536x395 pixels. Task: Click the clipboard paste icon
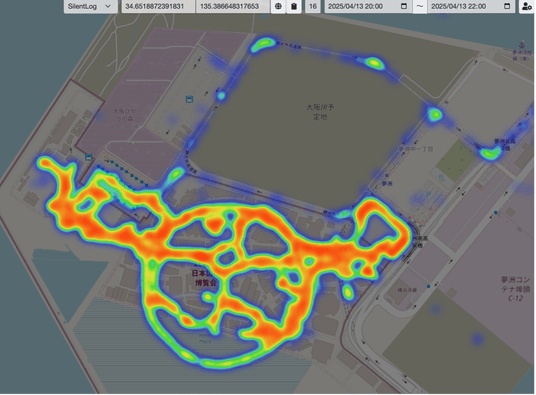click(x=294, y=6)
